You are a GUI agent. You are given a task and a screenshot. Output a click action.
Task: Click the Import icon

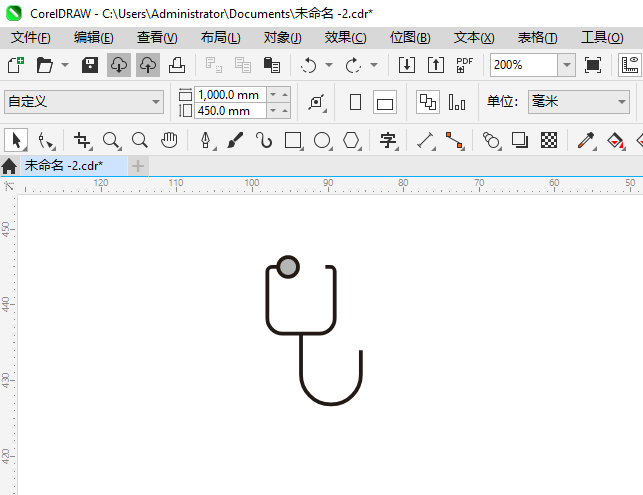tap(407, 65)
